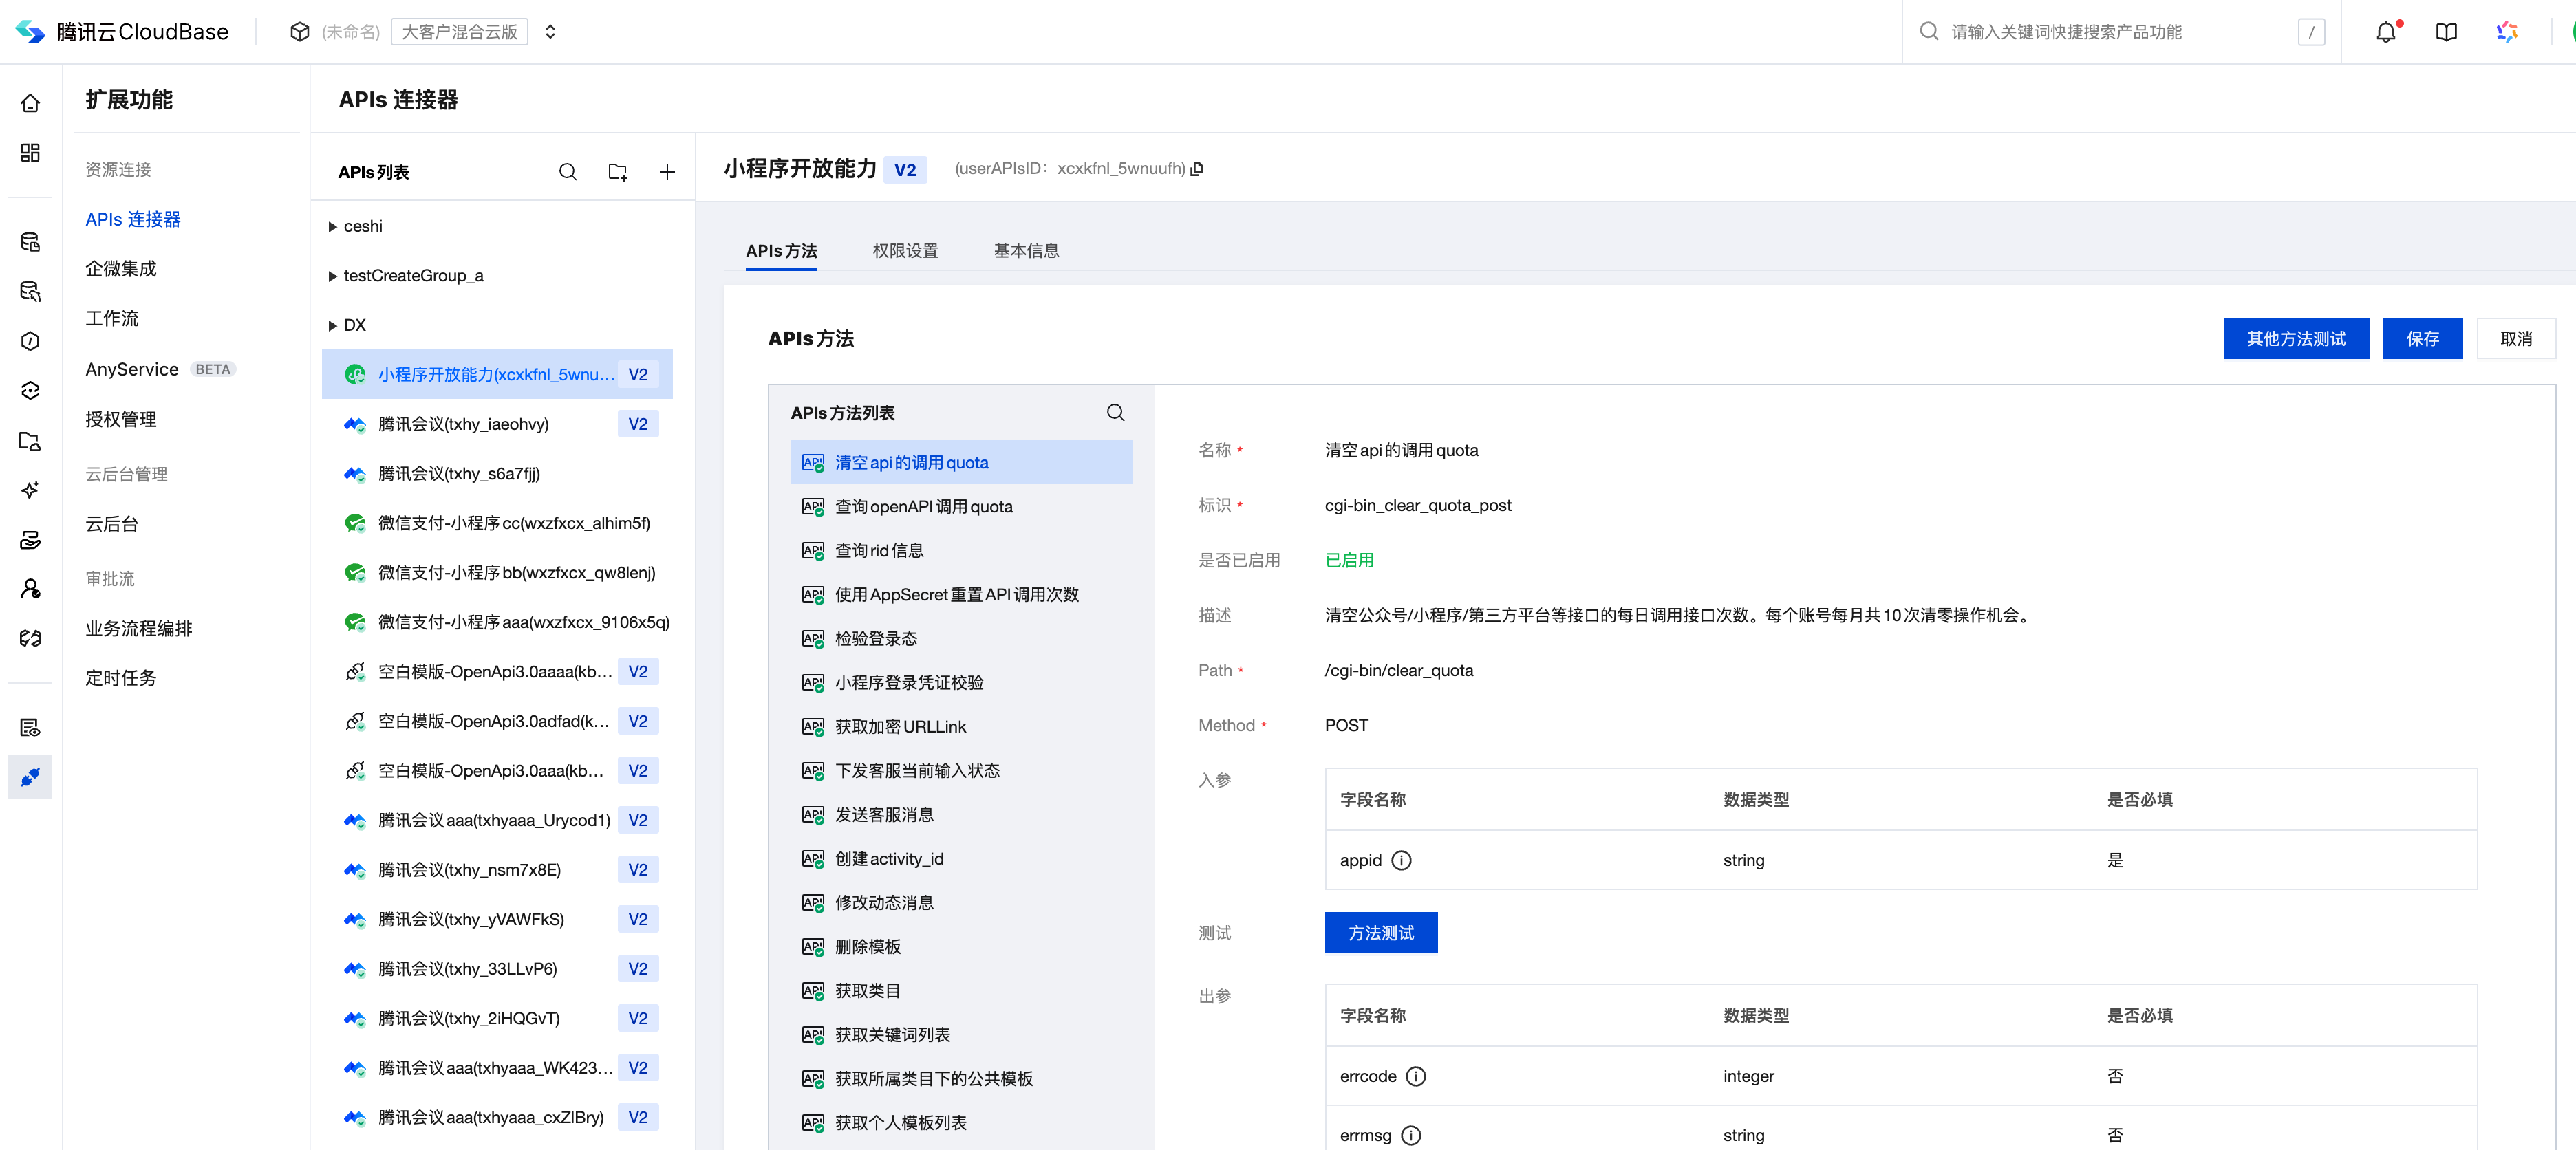
Task: Click search icon in APIs方法列表
Action: [1115, 412]
